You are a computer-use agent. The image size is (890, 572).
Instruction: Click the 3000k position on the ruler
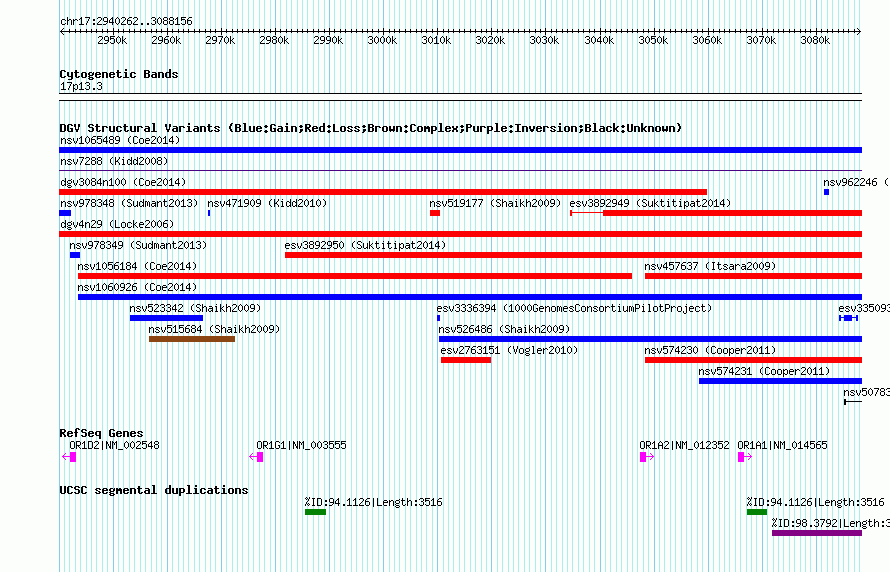(x=382, y=40)
